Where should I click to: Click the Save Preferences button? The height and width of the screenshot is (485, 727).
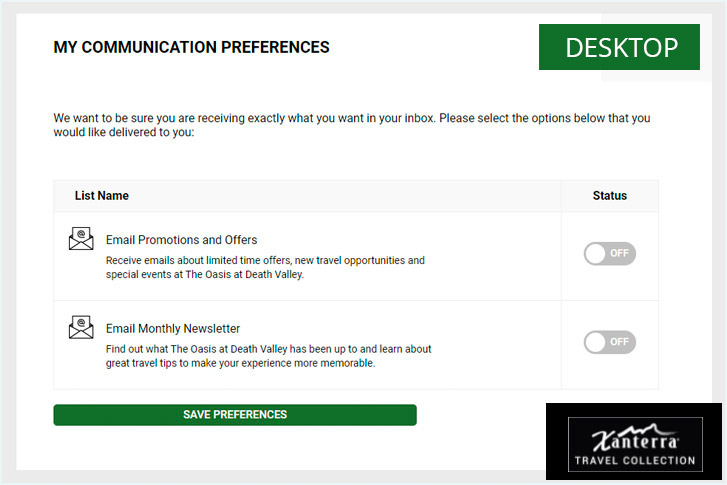pos(235,415)
